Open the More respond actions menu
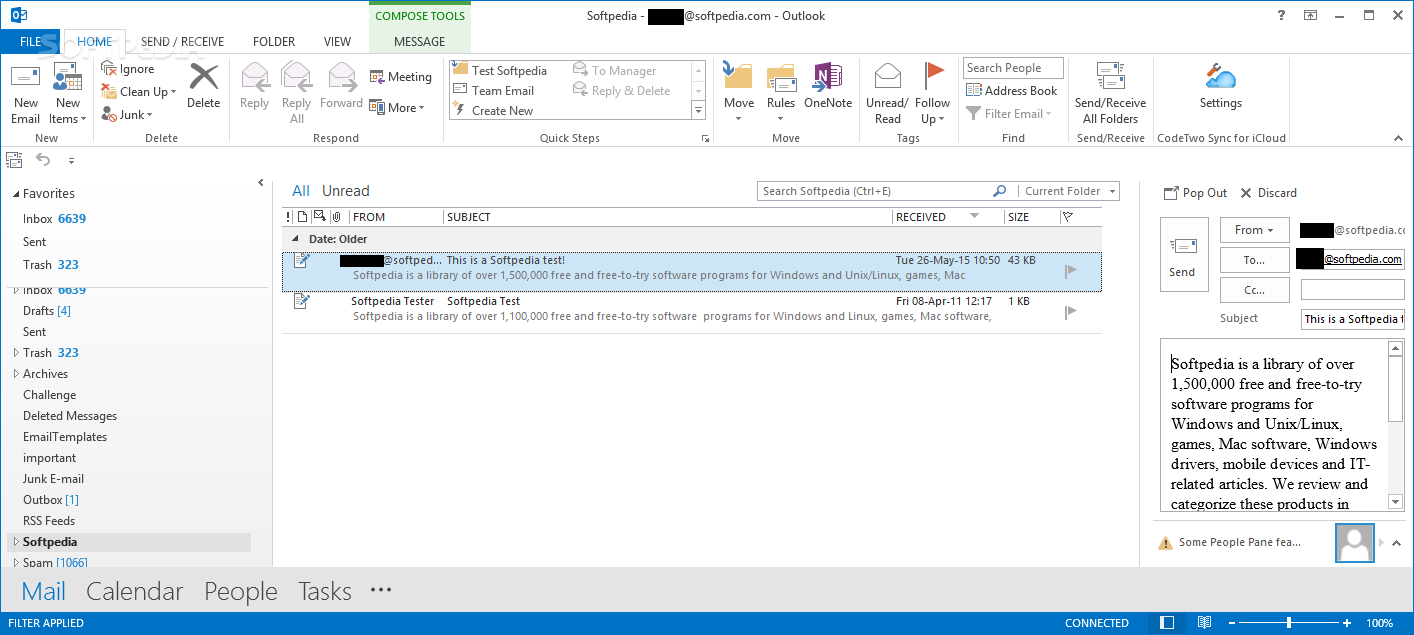The height and width of the screenshot is (635, 1414). coord(397,107)
